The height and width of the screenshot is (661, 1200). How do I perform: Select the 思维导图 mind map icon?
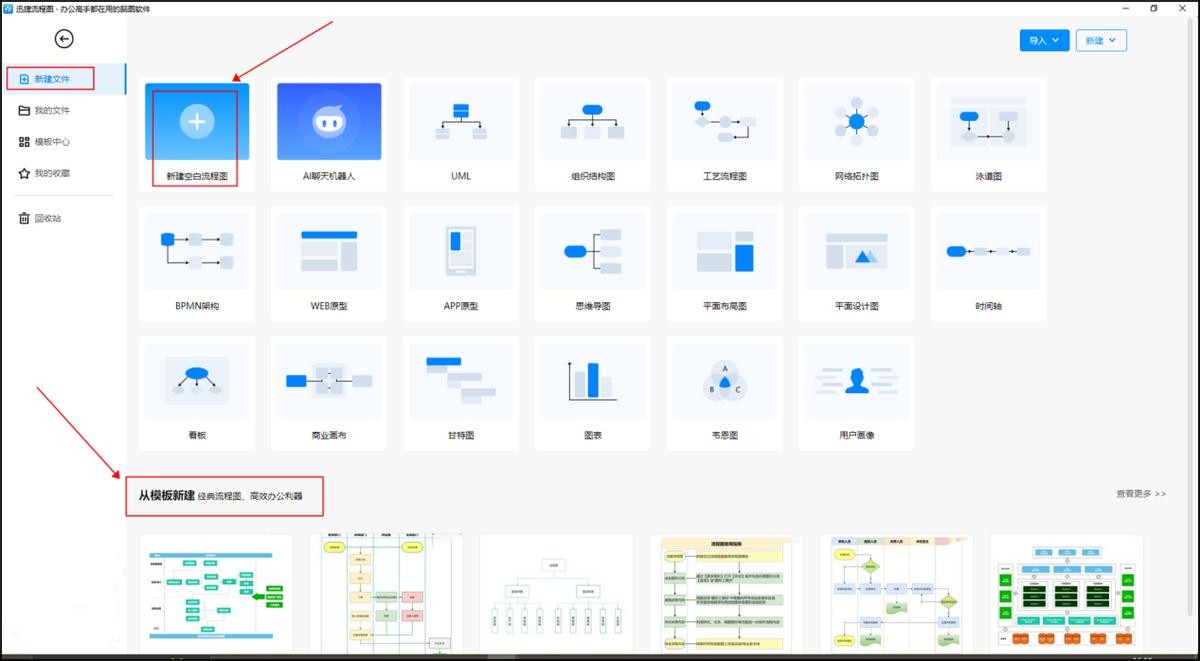(x=592, y=252)
